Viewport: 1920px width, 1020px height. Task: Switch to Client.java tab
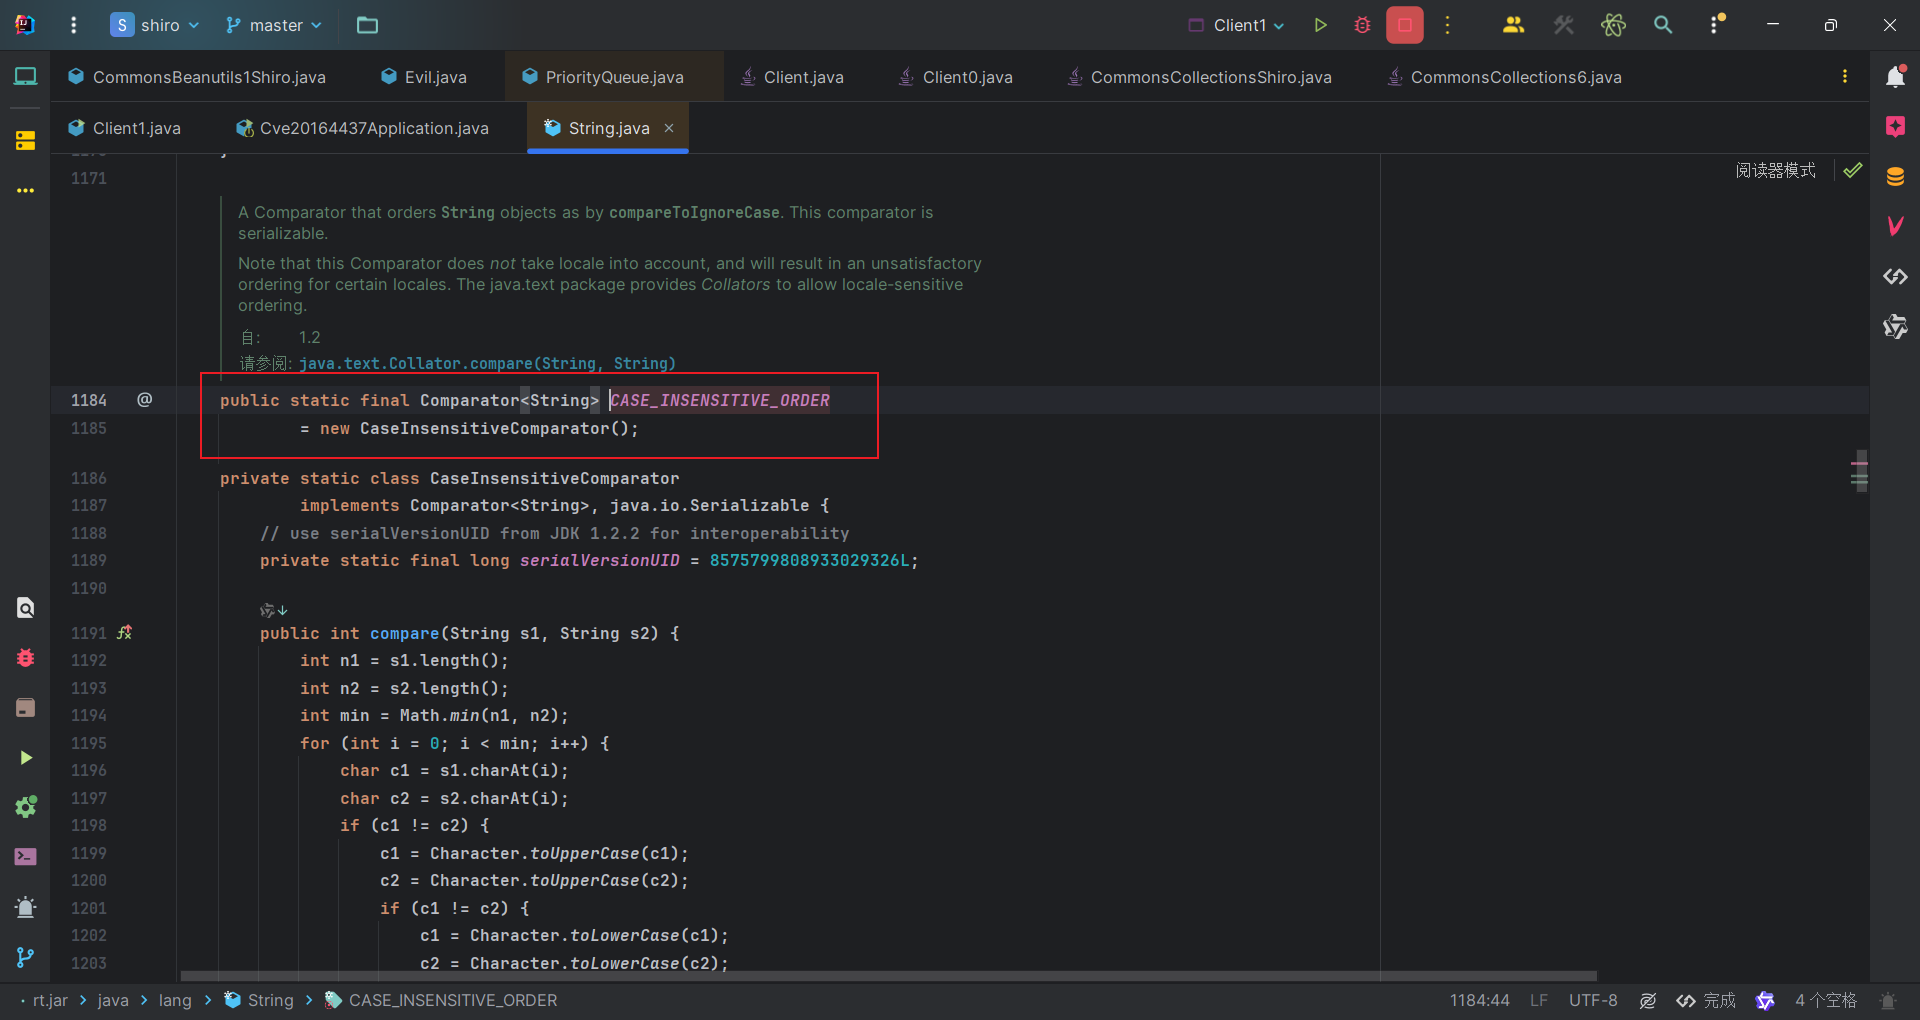792,77
